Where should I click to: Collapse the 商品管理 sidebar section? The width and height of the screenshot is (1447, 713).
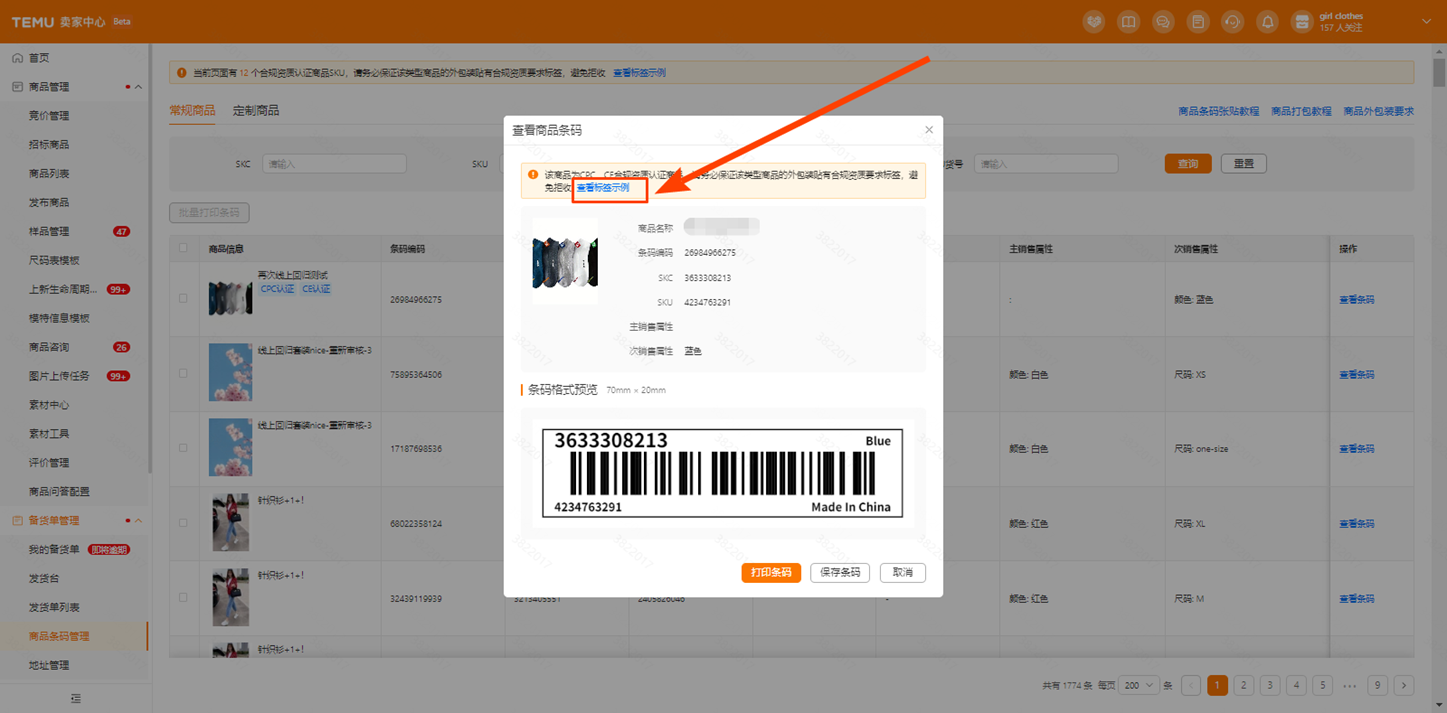pos(138,87)
